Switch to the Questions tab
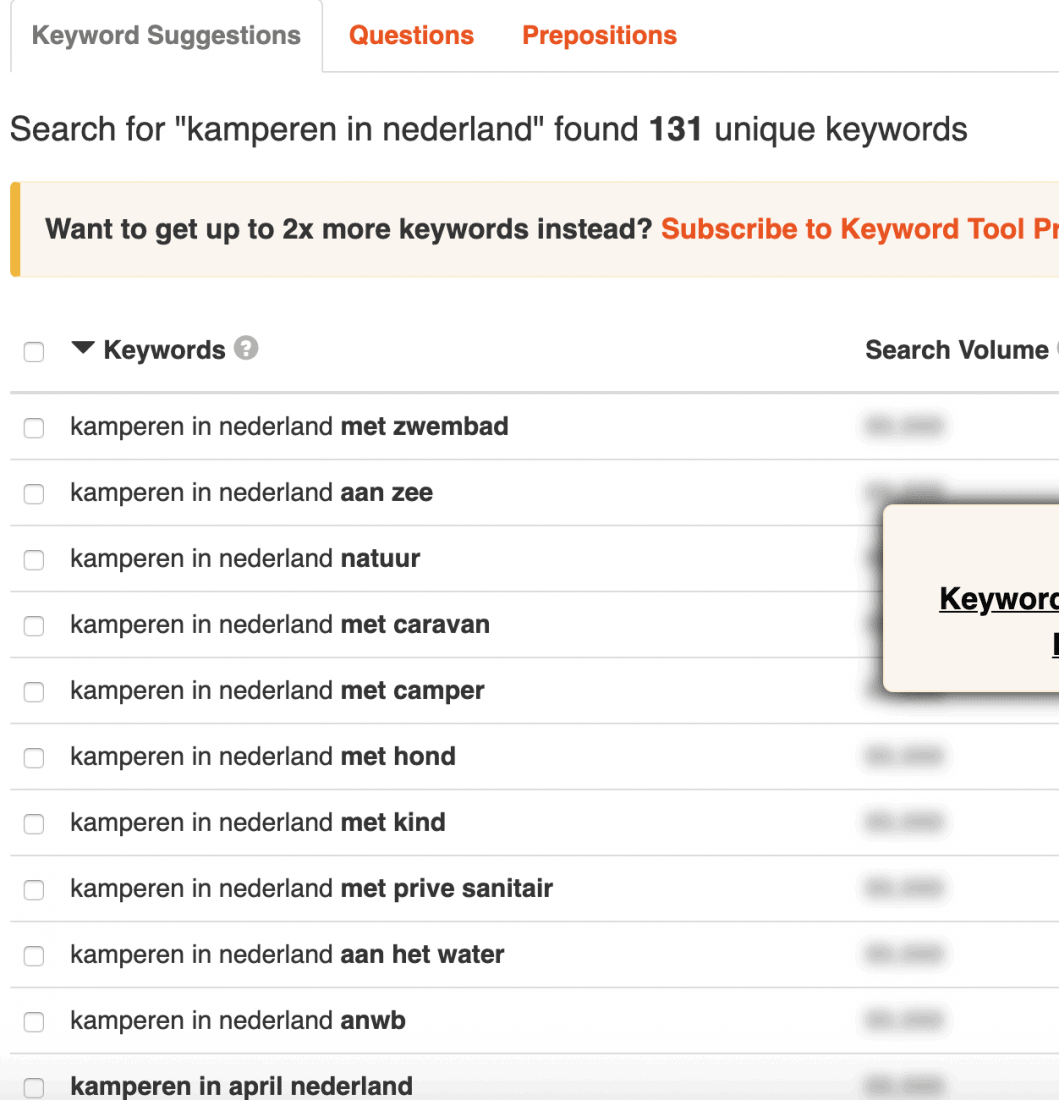This screenshot has height=1100, width=1059. tap(411, 36)
